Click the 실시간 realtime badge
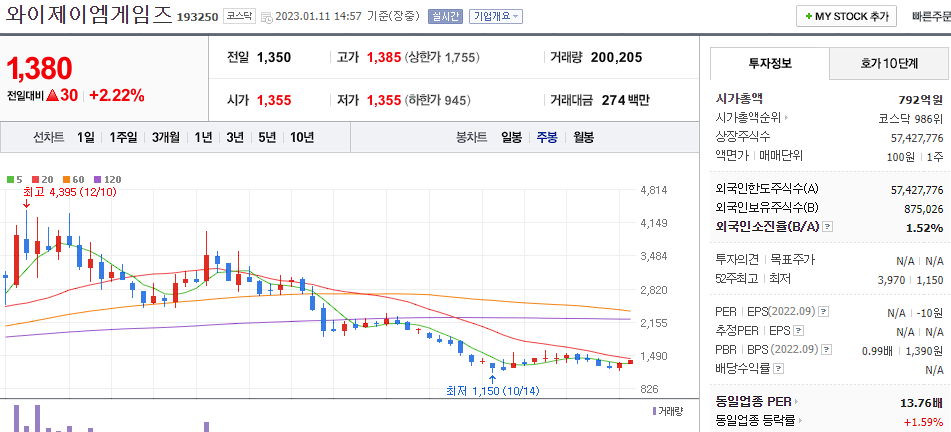This screenshot has width=951, height=432. tap(446, 17)
